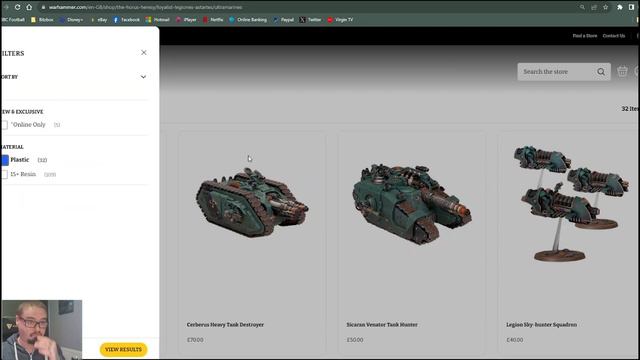640x360 pixels.
Task: Open the Sicaran Venator Tank Hunter image
Action: click(x=412, y=203)
